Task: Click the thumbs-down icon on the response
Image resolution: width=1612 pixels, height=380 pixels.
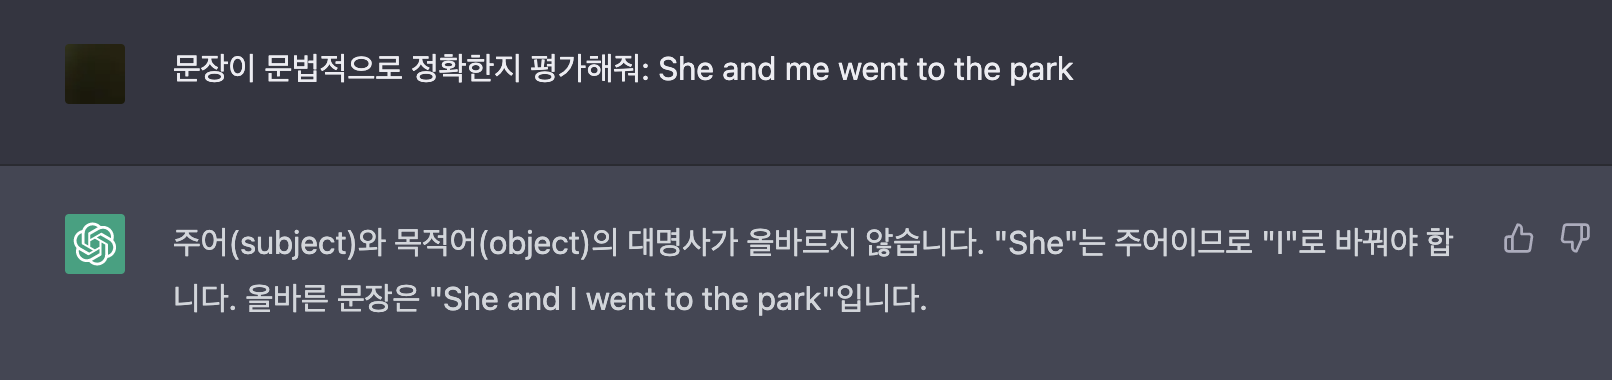Action: tap(1575, 239)
